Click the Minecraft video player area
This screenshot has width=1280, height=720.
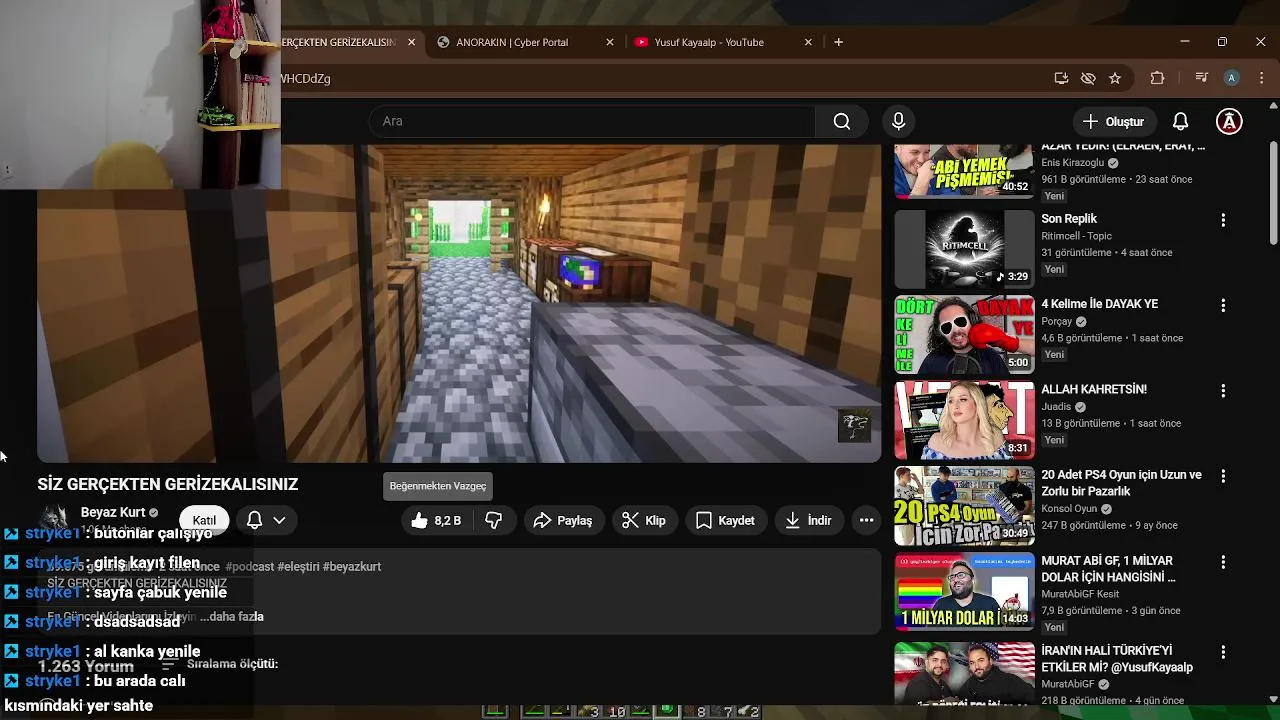tap(459, 303)
